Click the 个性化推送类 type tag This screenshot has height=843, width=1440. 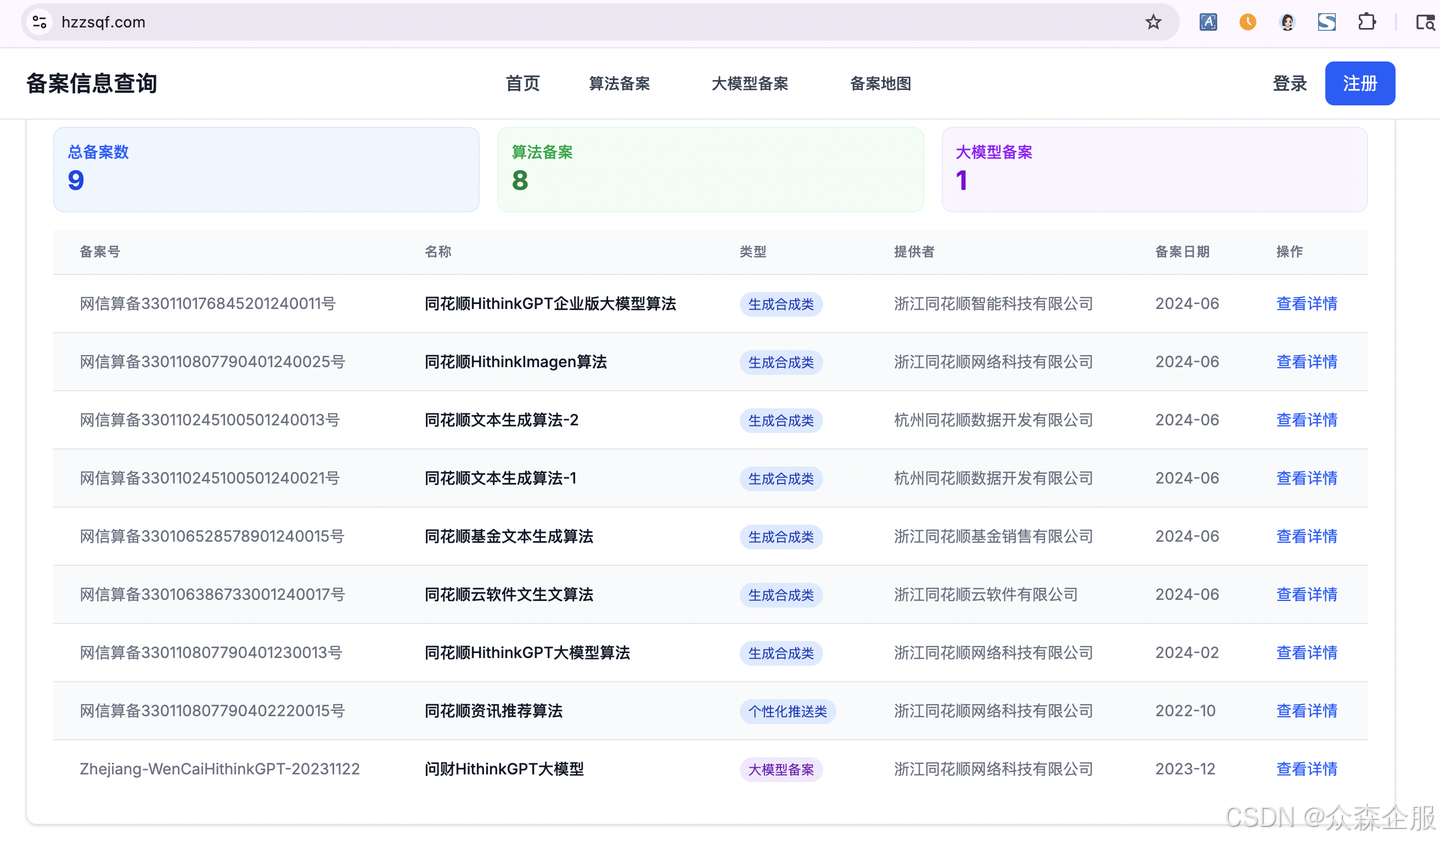pyautogui.click(x=788, y=711)
